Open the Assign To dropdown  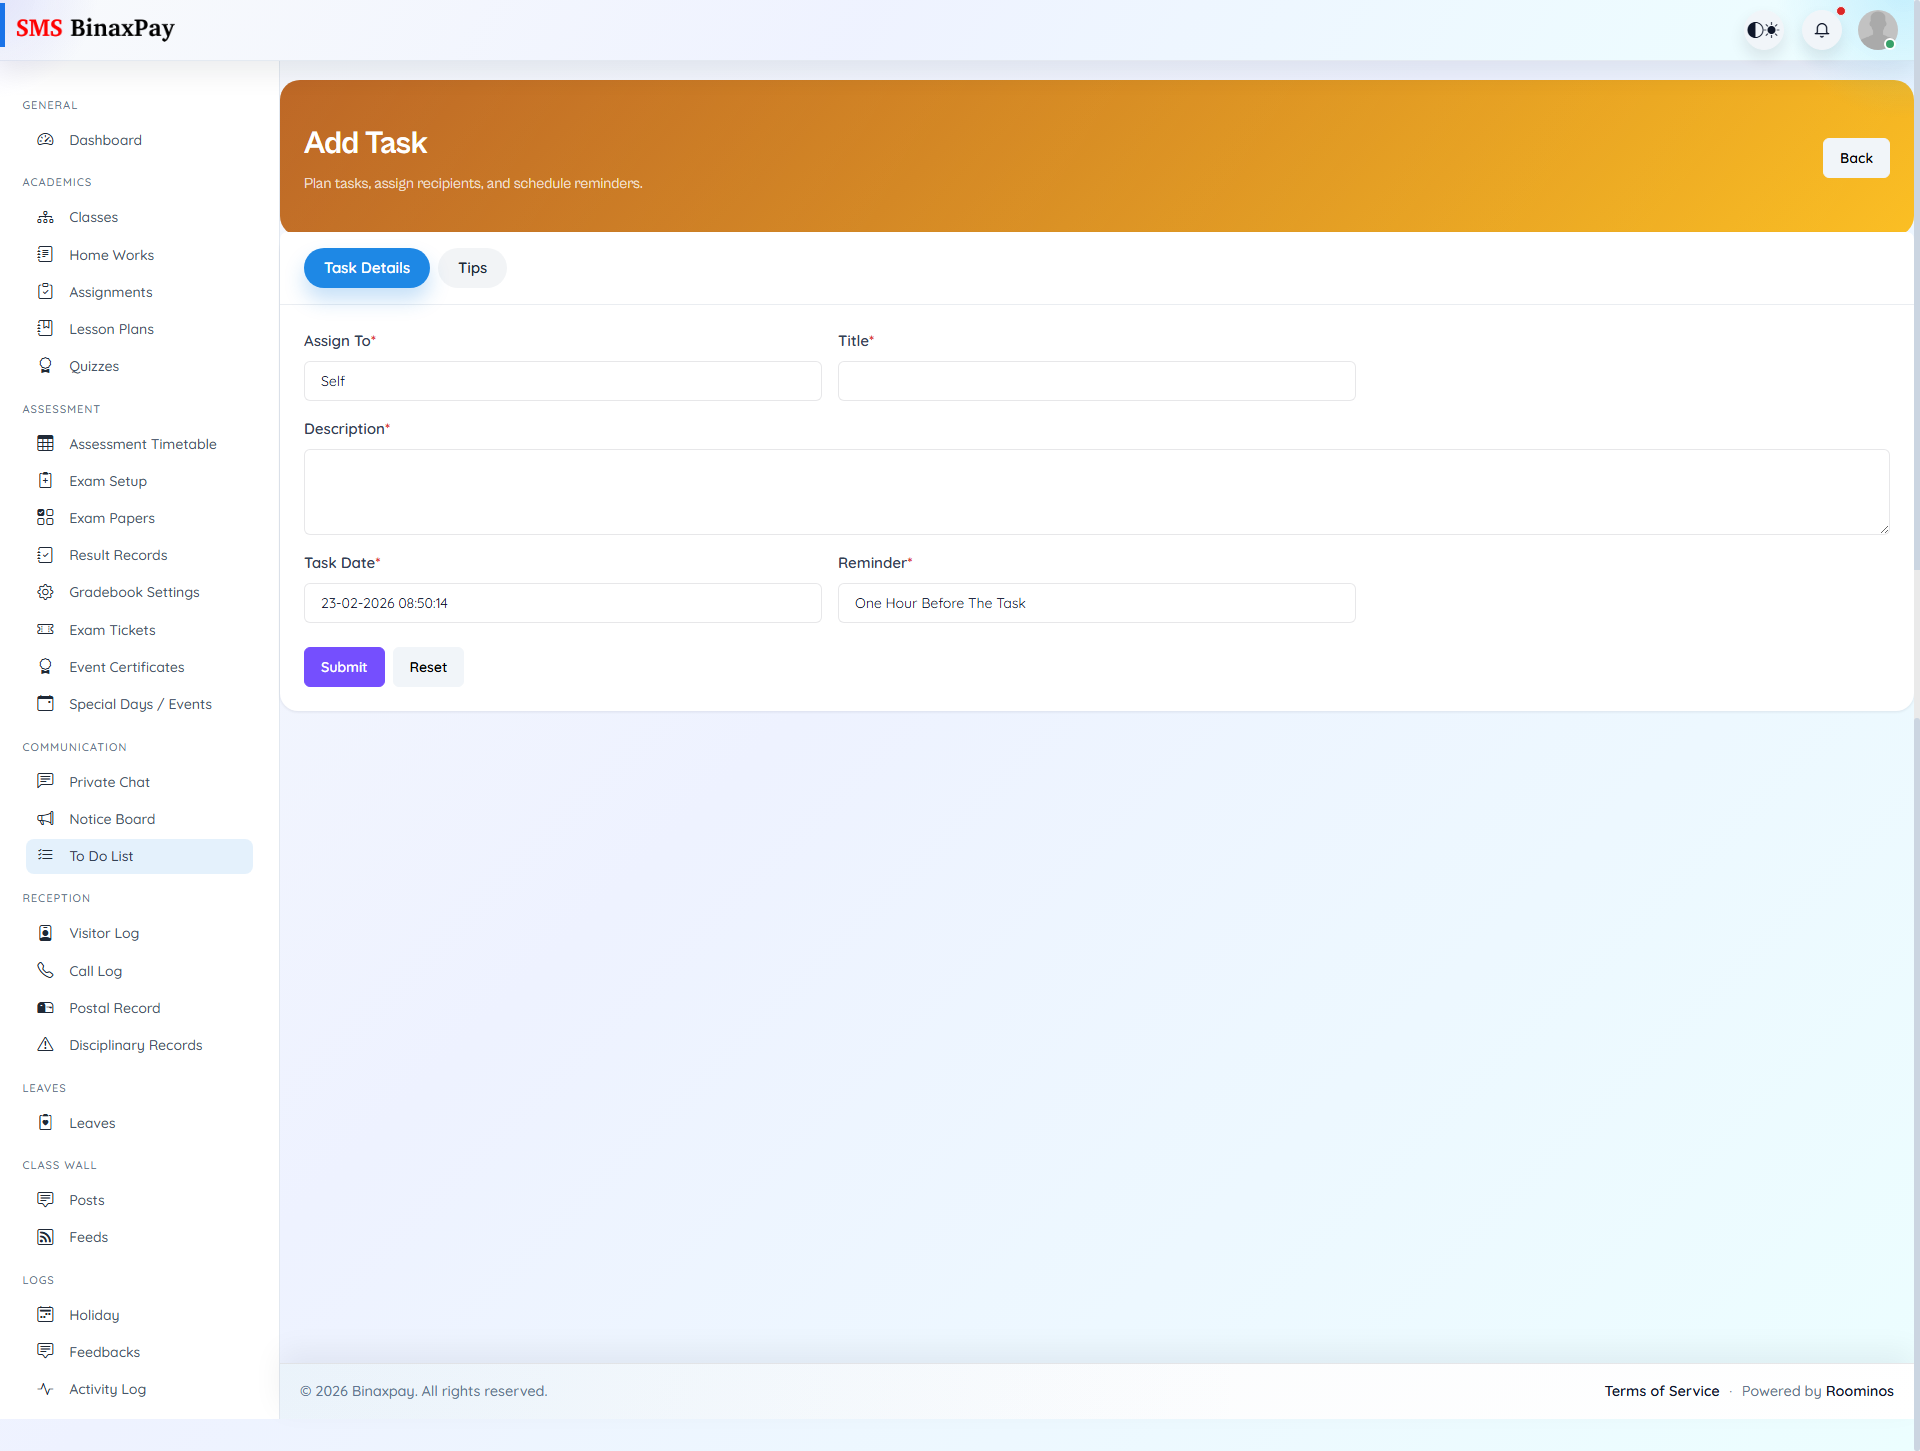(562, 381)
